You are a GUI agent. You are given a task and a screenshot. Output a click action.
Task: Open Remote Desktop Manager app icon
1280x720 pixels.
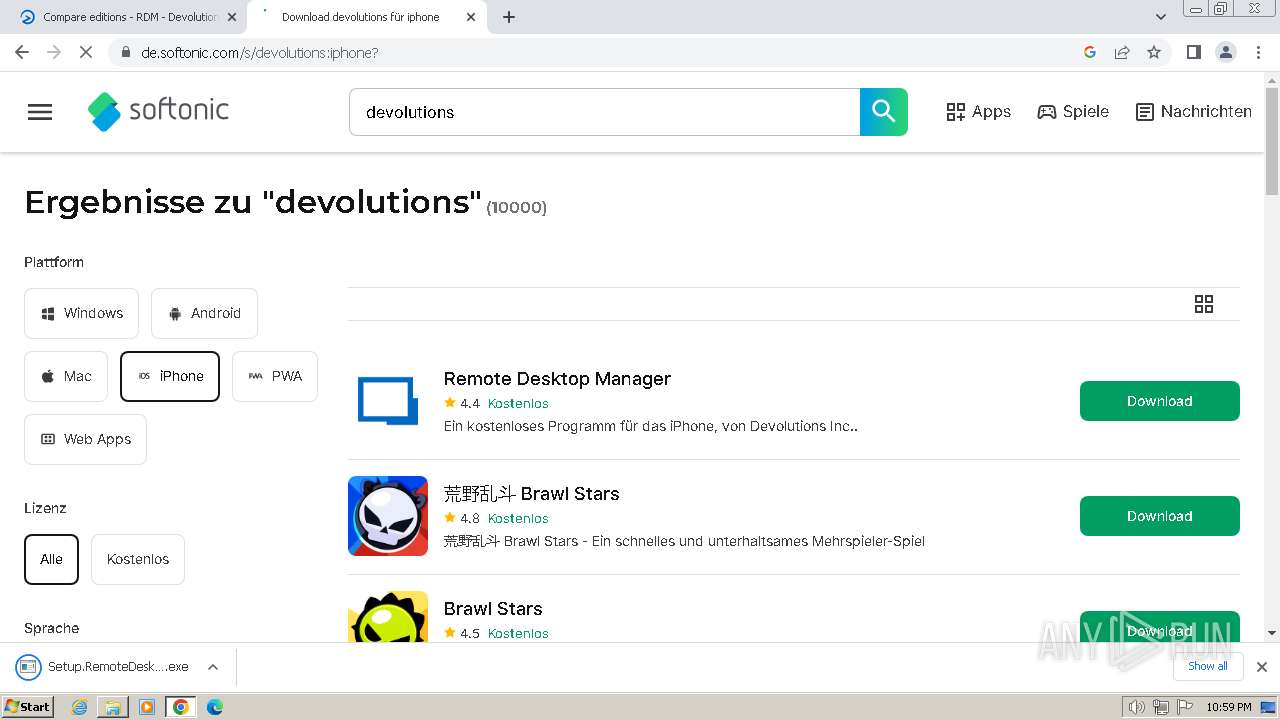(388, 401)
